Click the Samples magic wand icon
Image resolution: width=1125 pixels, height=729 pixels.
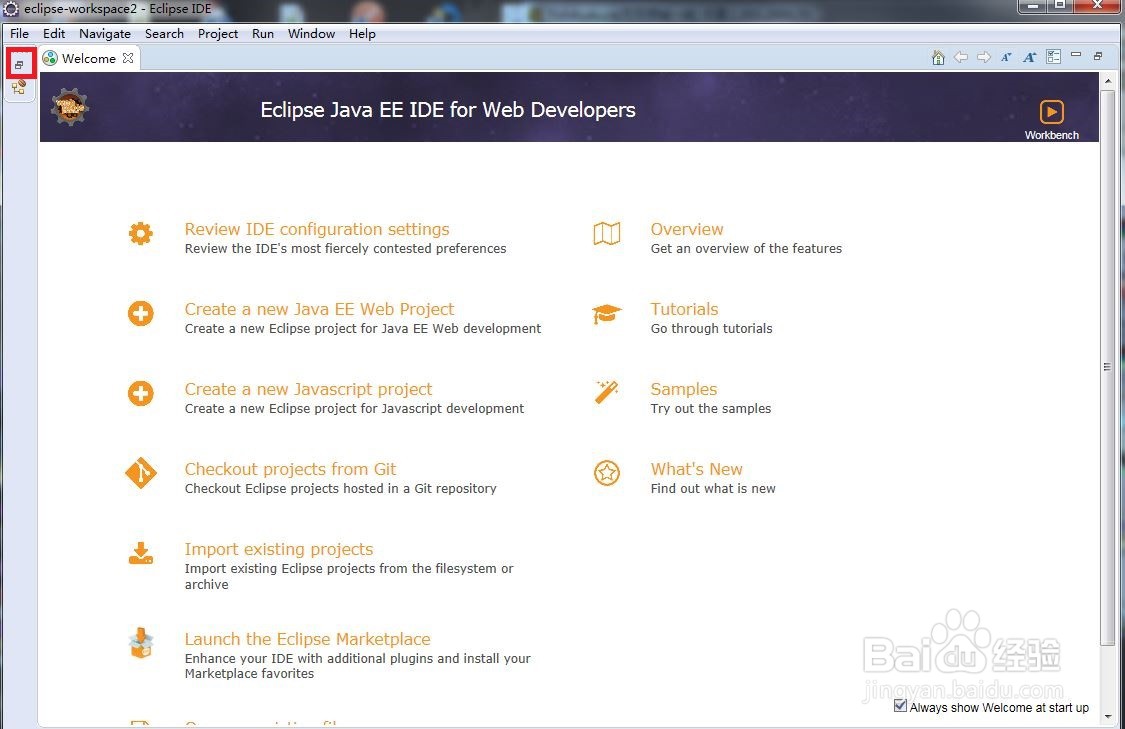606,392
